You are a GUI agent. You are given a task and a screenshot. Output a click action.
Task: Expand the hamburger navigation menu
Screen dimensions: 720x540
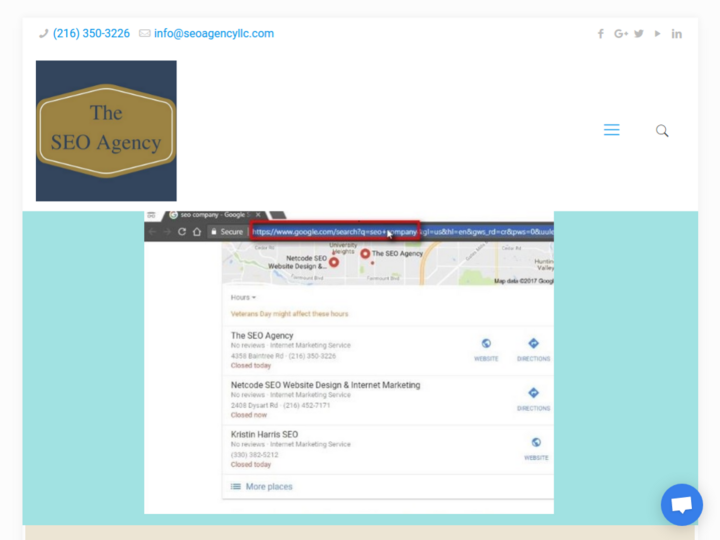pos(611,130)
